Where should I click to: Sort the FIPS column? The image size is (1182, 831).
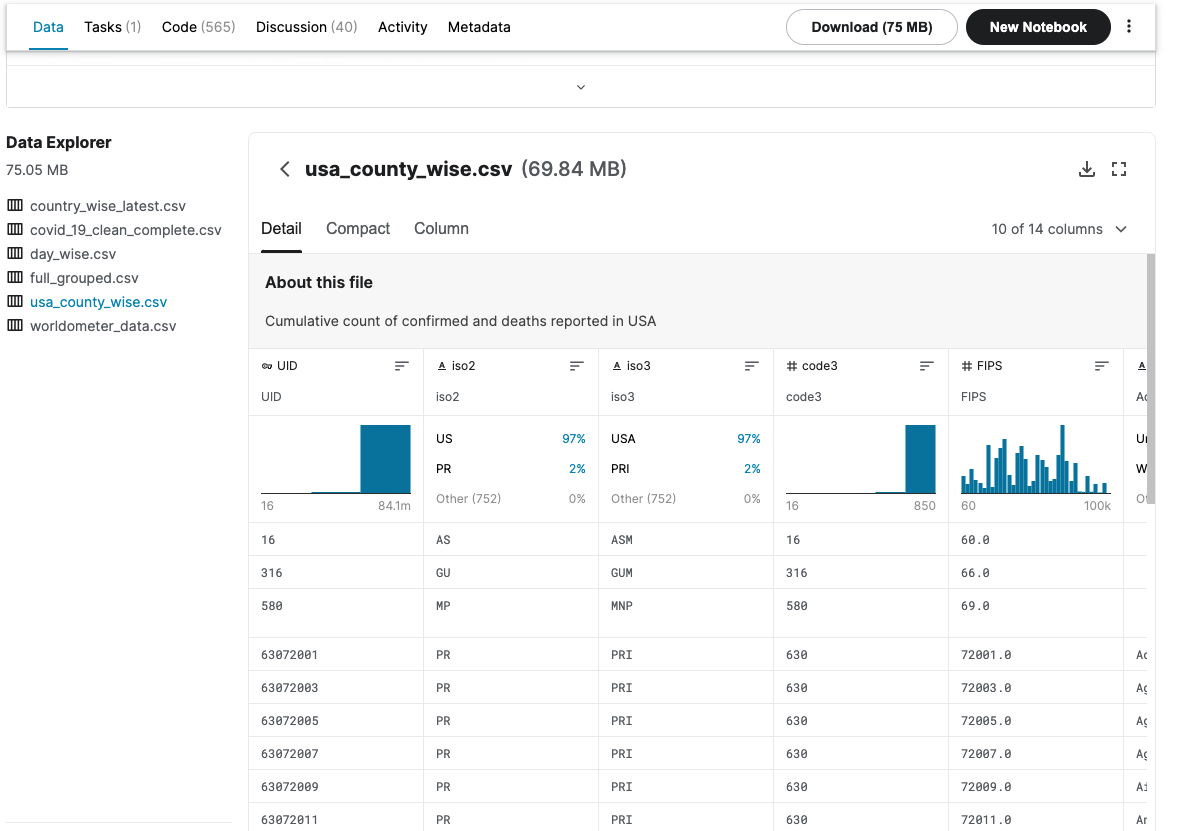tap(1101, 366)
